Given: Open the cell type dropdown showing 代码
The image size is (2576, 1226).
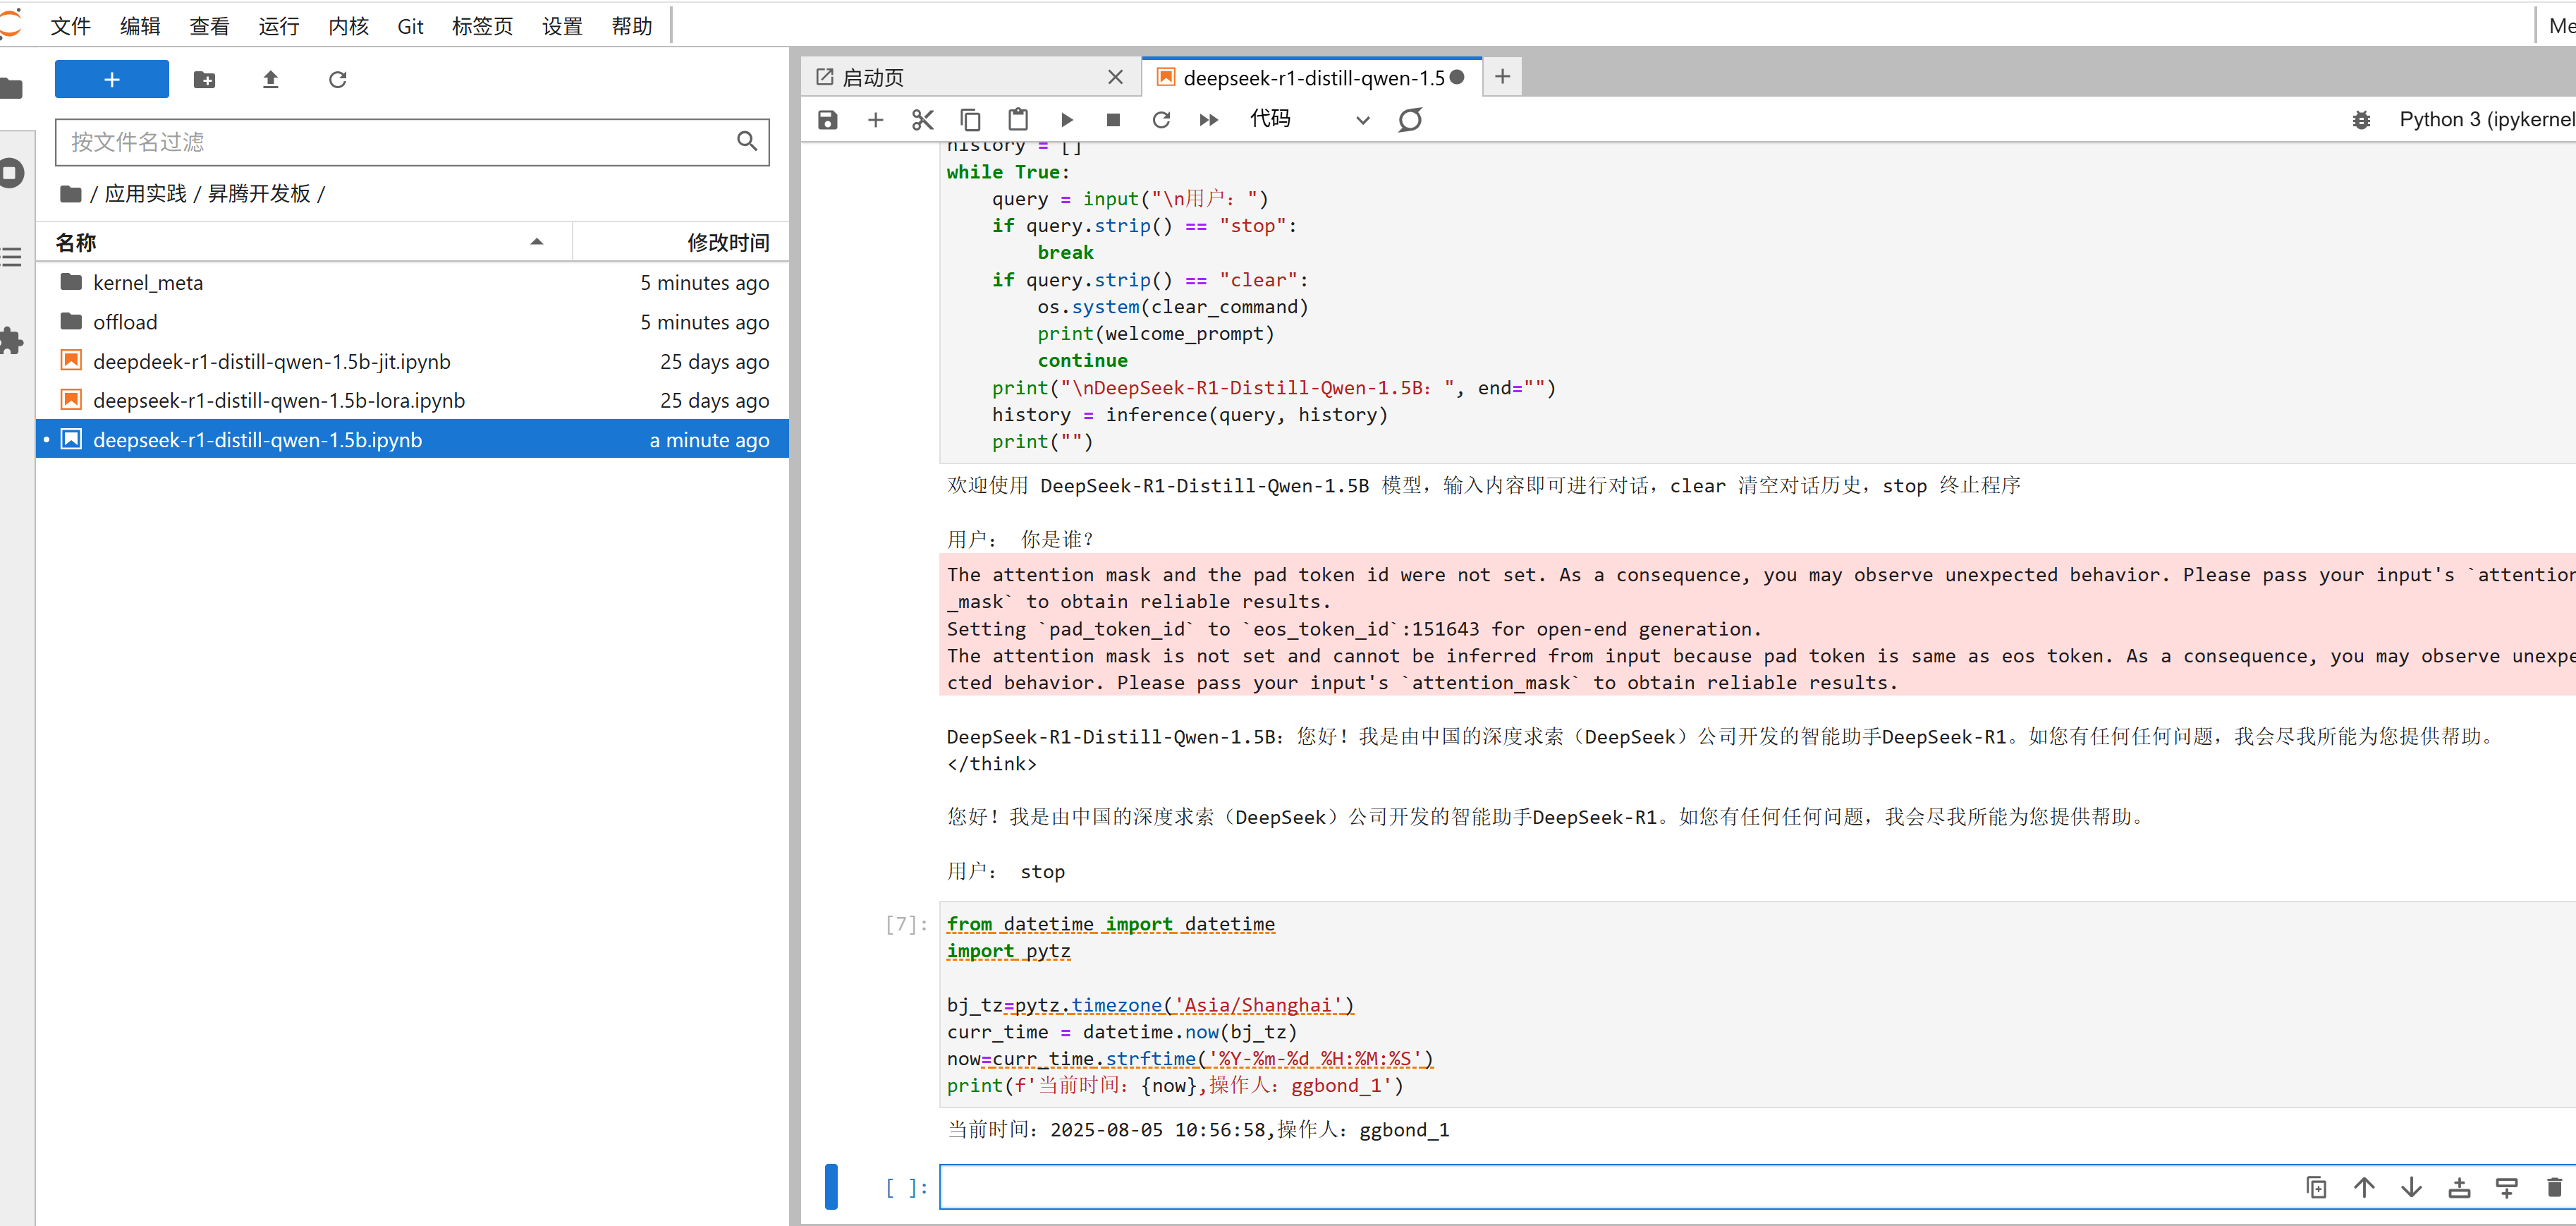Looking at the screenshot, I should pyautogui.click(x=1308, y=120).
